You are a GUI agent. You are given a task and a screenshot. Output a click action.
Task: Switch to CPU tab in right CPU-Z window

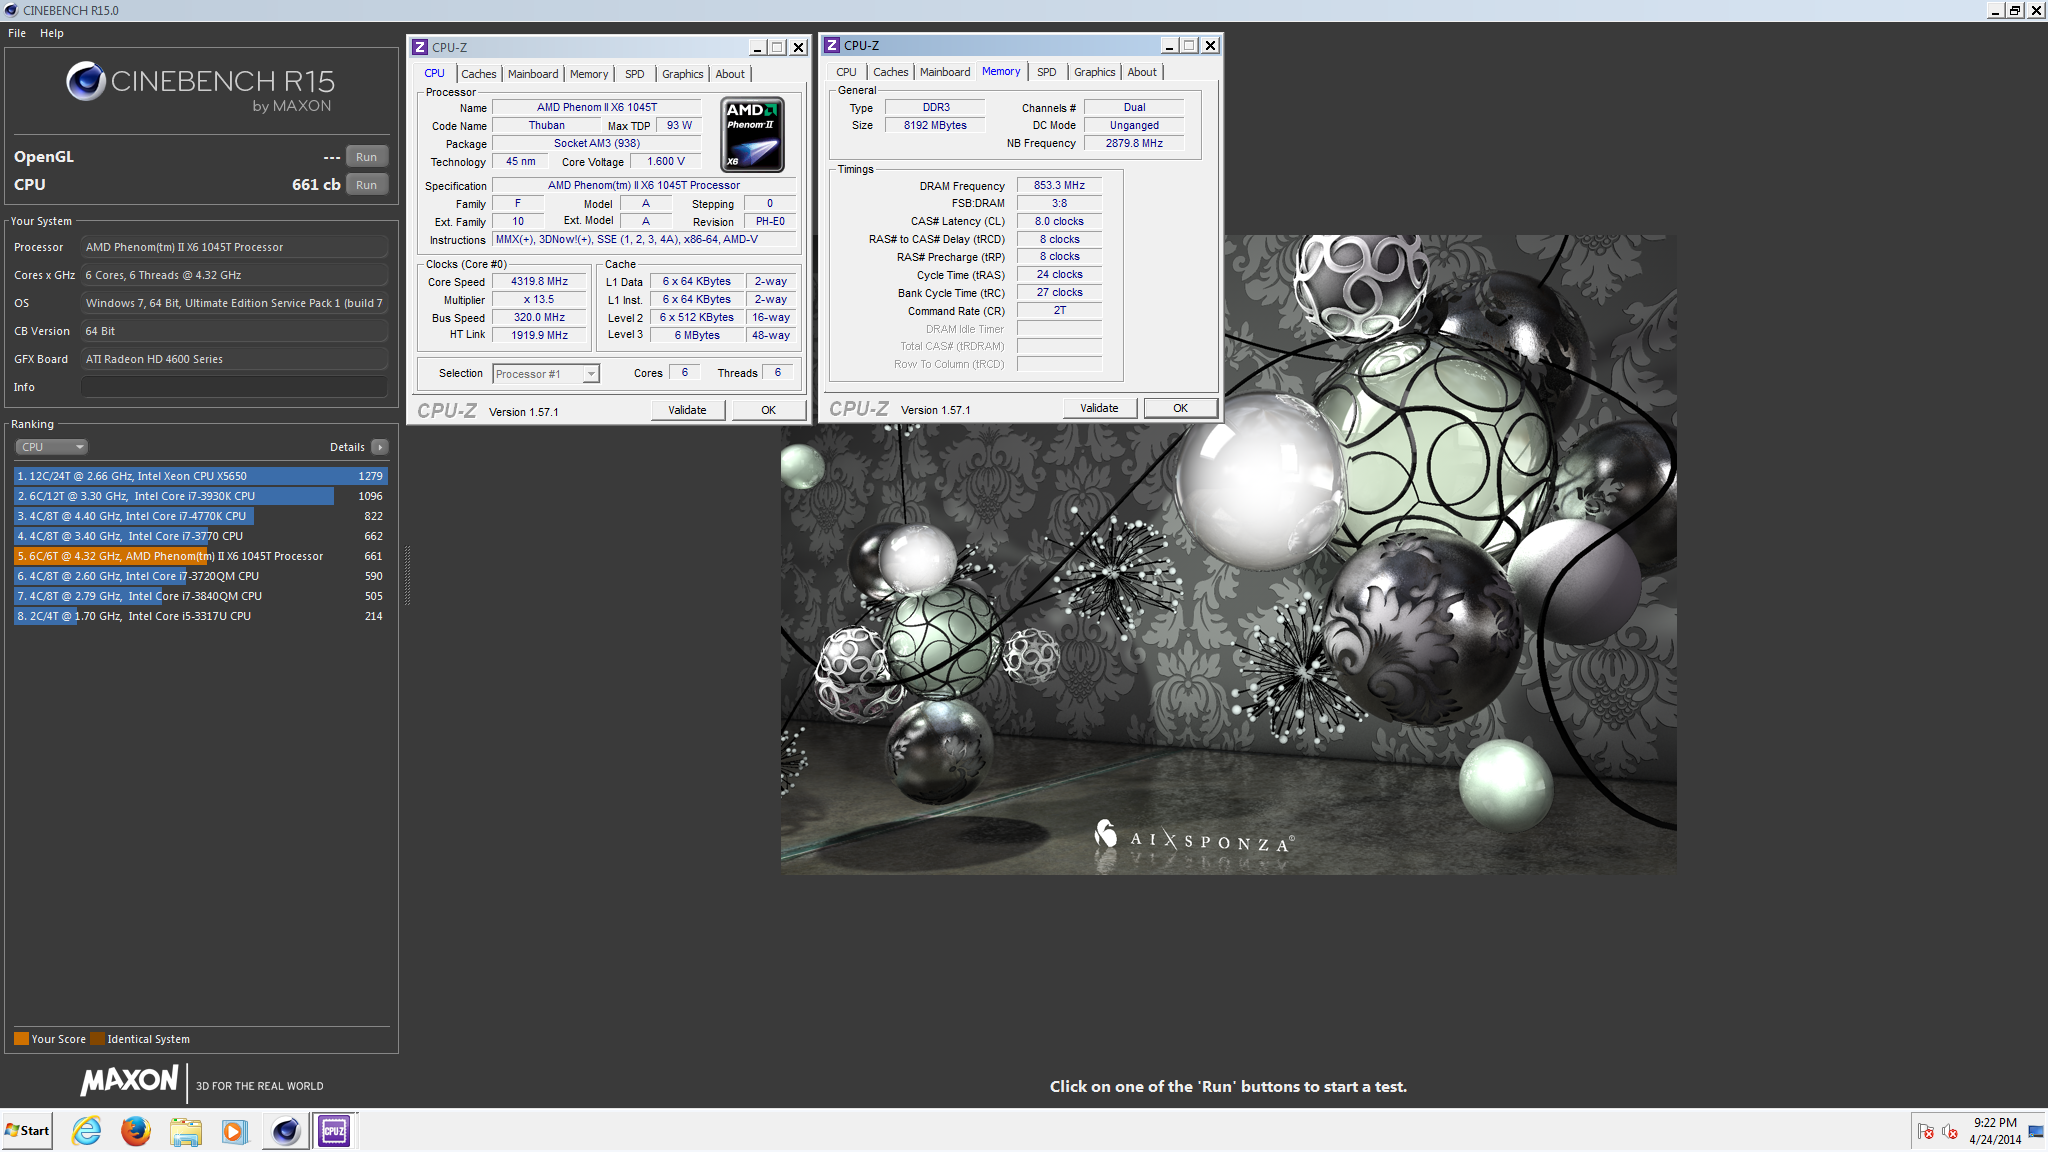coord(846,72)
